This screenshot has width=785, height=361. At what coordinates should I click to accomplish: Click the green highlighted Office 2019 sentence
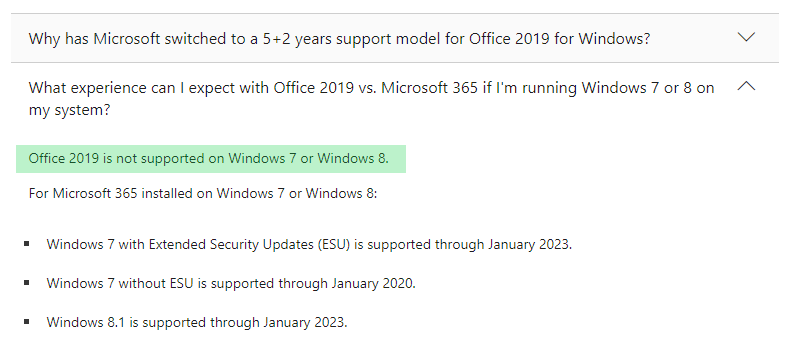(211, 159)
